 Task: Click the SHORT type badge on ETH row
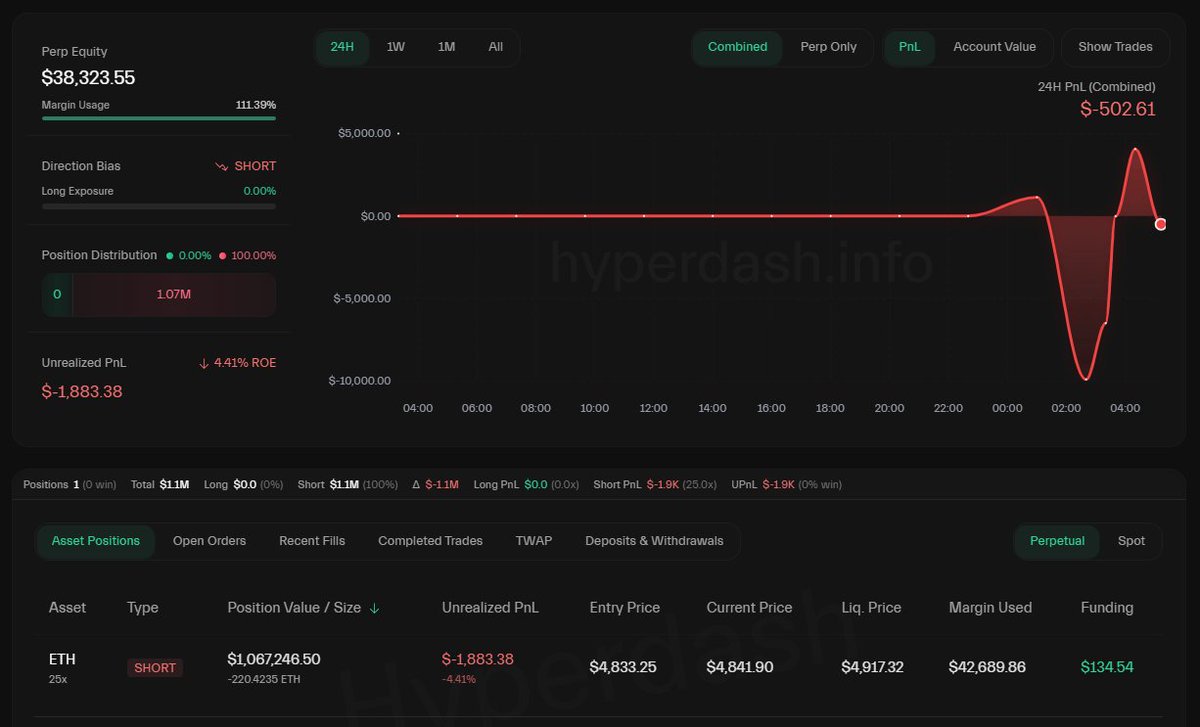click(x=155, y=668)
